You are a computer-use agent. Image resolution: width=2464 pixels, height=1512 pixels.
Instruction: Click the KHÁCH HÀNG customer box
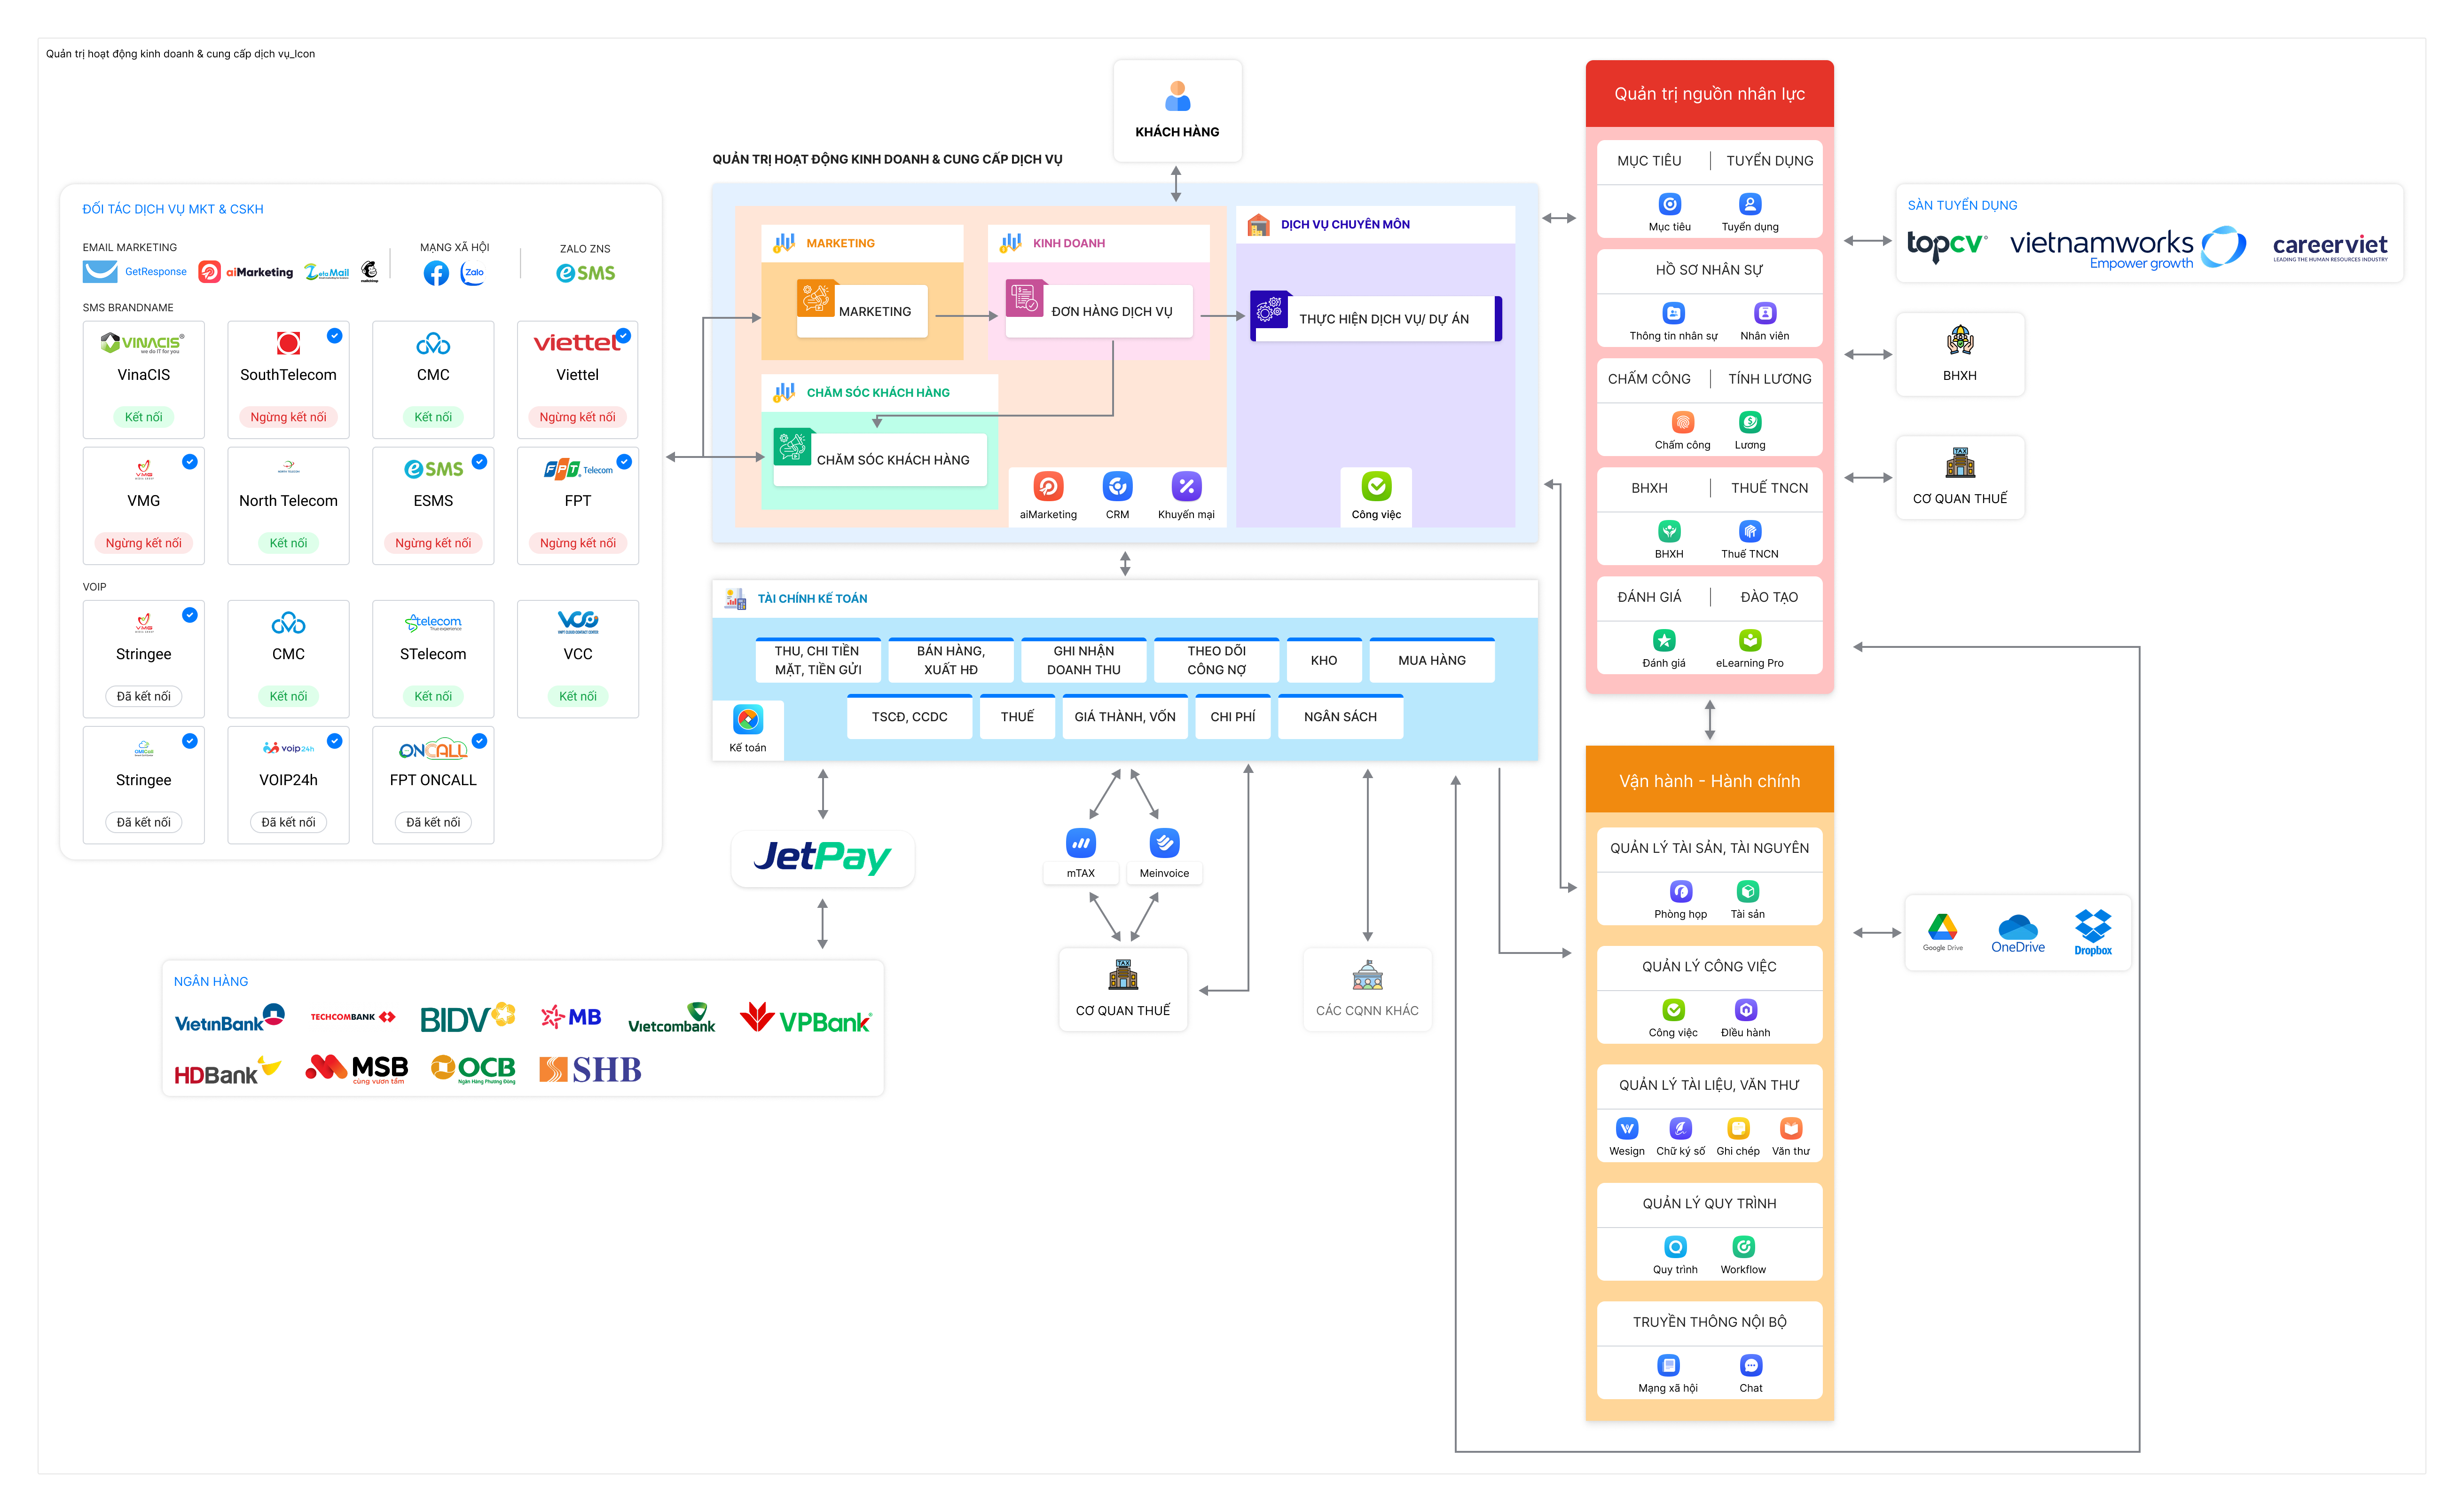(1177, 110)
